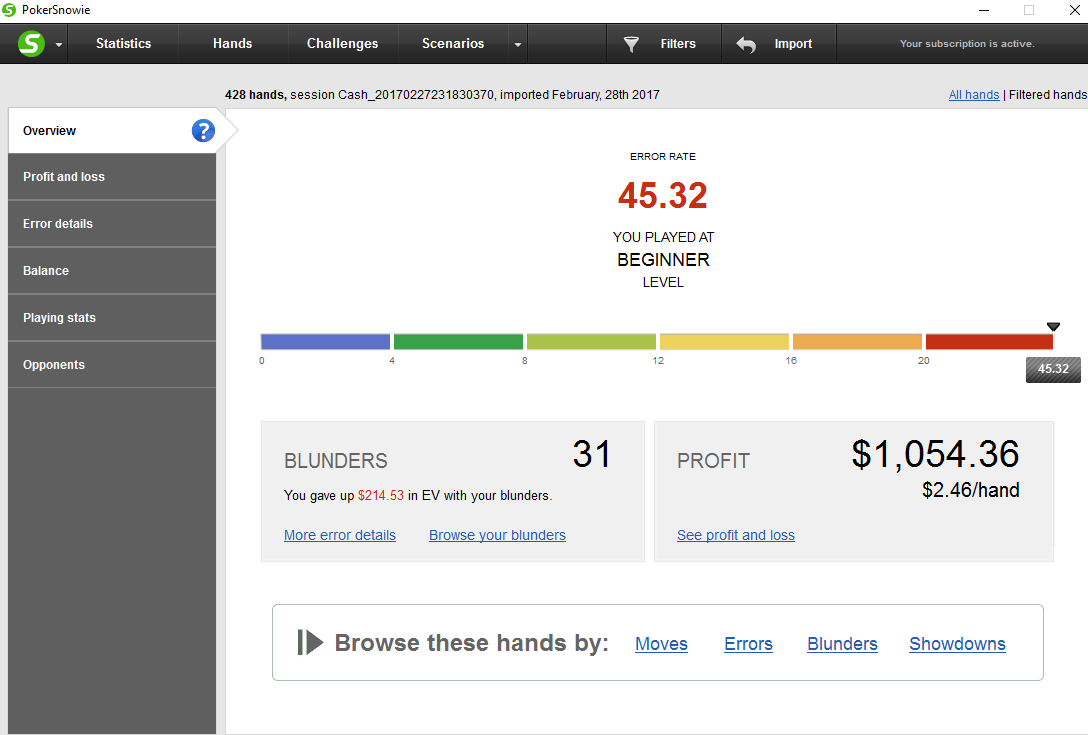Click the yellow error rate segment
Screen dimensions: 1088x735
[x=724, y=341]
